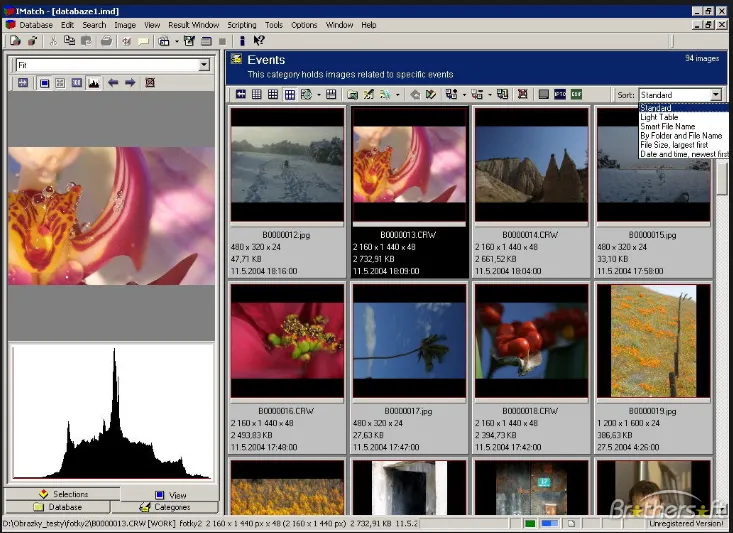
Task: Select thumbnail B0000012.jpg snowy landscape
Action: 287,165
